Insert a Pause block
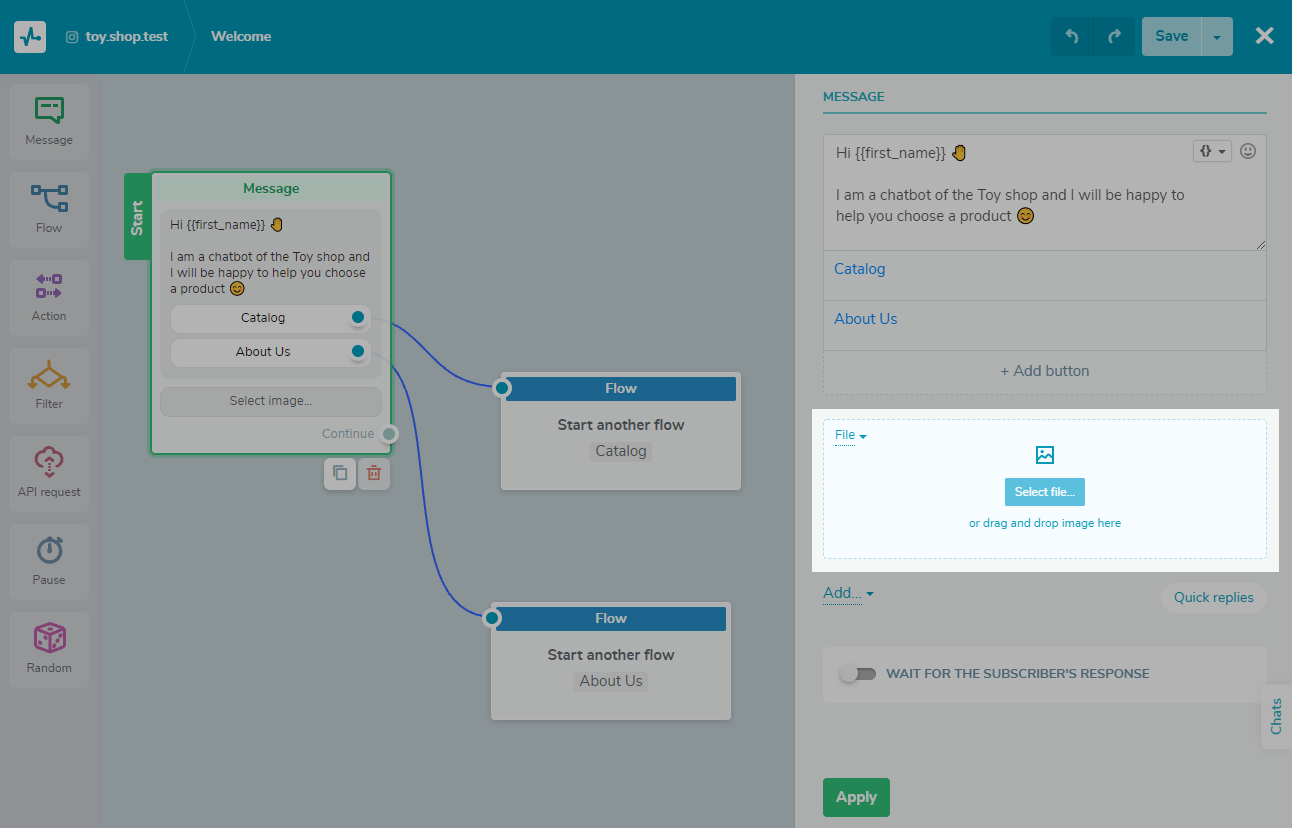Screen dimensions: 1292x828 [x=49, y=561]
